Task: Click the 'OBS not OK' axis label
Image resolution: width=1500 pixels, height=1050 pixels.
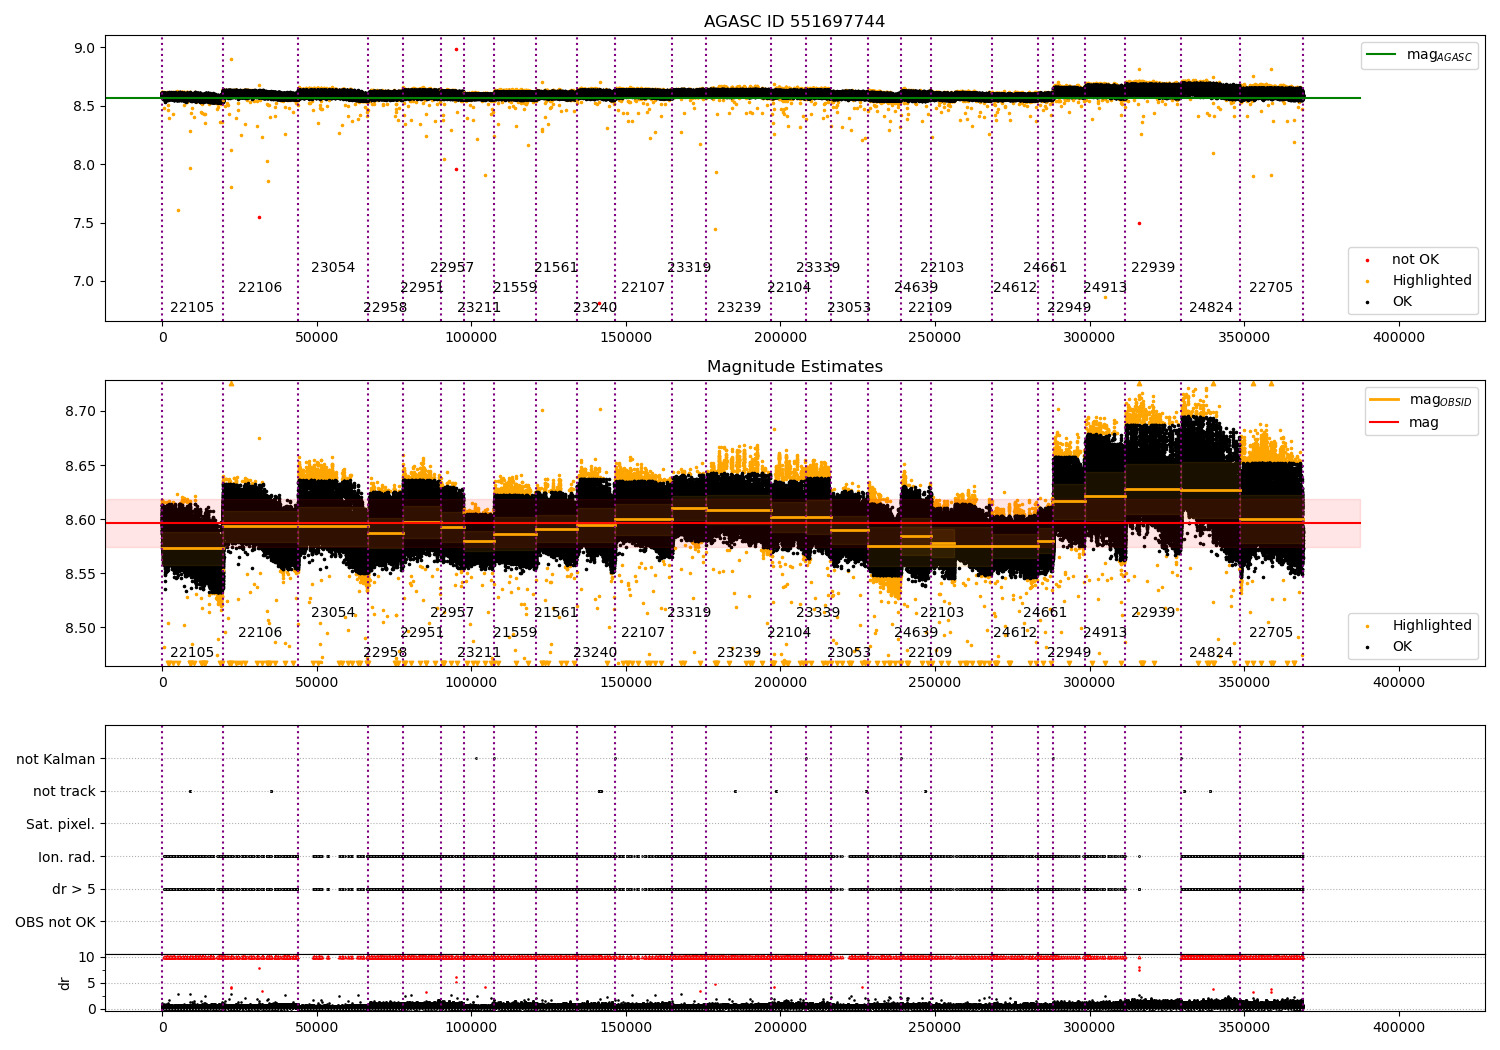Action: click(55, 922)
